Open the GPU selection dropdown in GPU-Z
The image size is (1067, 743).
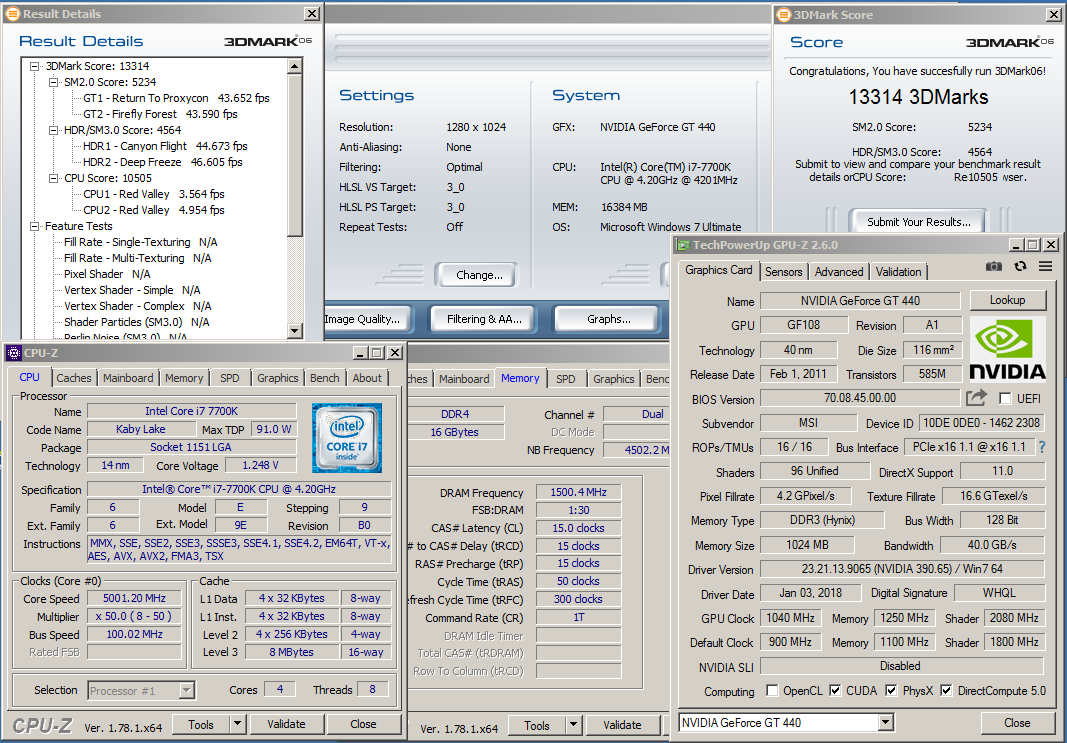885,723
